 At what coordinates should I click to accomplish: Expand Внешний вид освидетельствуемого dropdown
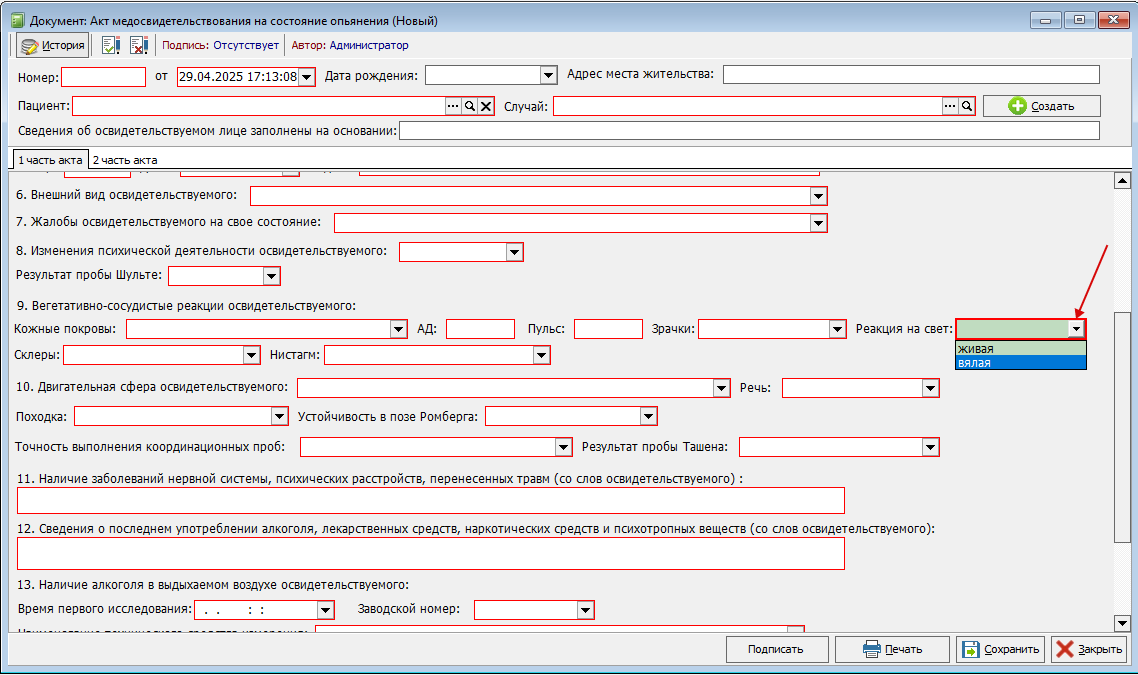click(x=818, y=196)
